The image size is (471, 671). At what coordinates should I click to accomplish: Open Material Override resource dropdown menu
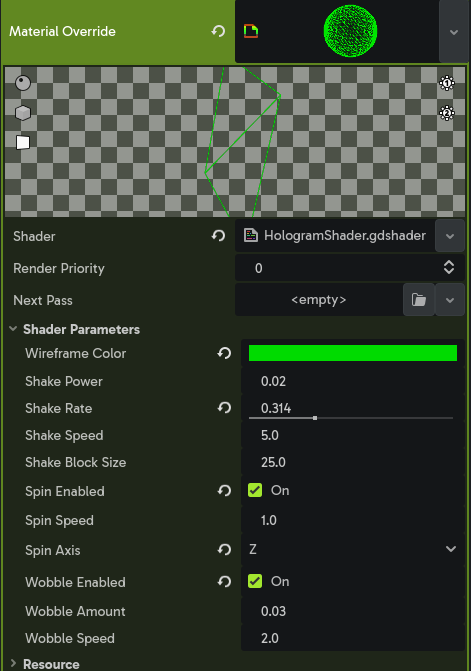[454, 32]
